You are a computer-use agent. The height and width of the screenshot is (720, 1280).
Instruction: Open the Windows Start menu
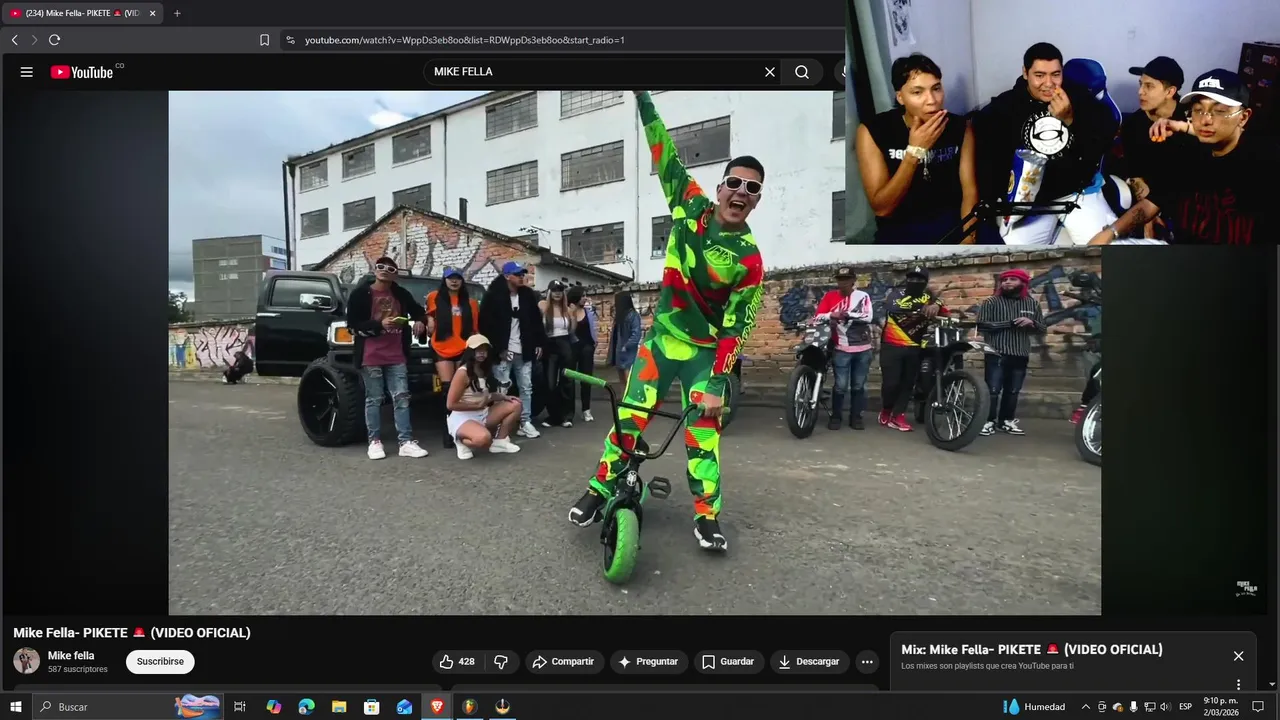pos(15,707)
